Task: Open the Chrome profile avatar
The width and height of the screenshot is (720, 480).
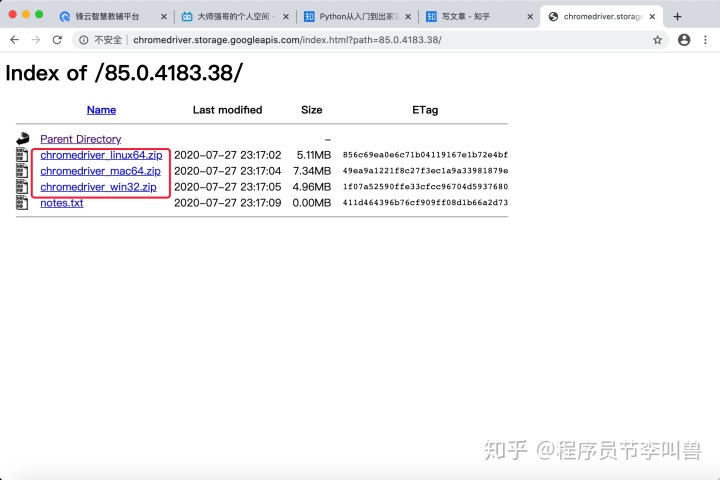Action: tap(684, 40)
